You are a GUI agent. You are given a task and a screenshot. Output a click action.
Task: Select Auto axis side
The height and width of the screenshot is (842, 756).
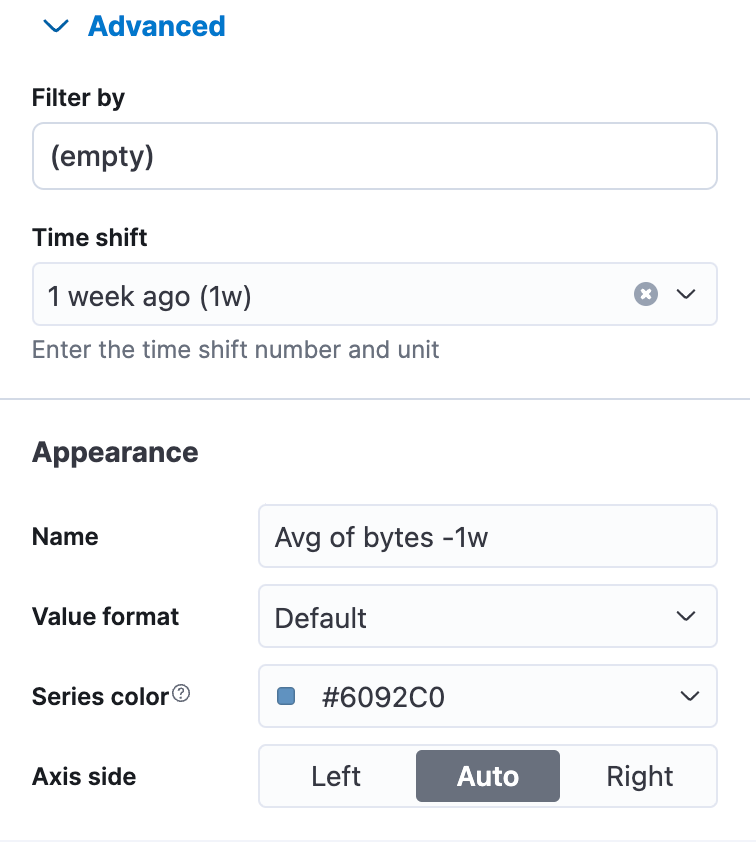pos(488,776)
